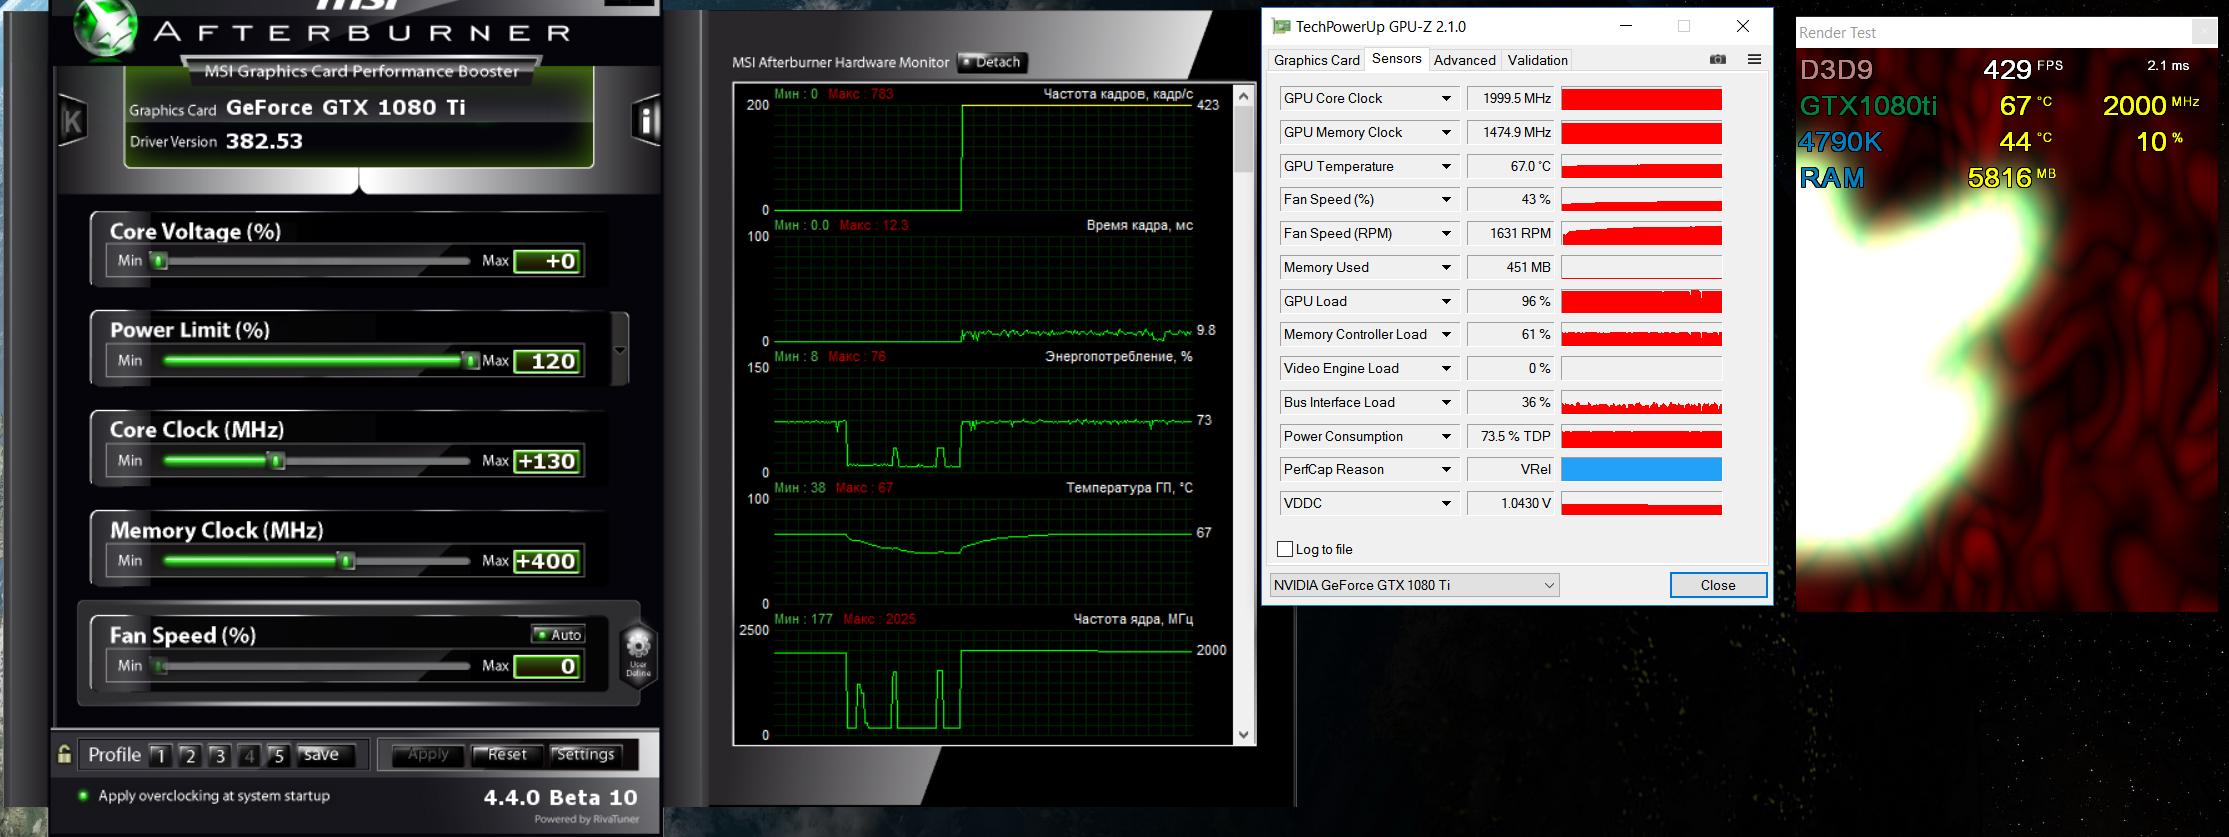
Task: Click the Core Voltage value field +0
Action: [x=547, y=261]
